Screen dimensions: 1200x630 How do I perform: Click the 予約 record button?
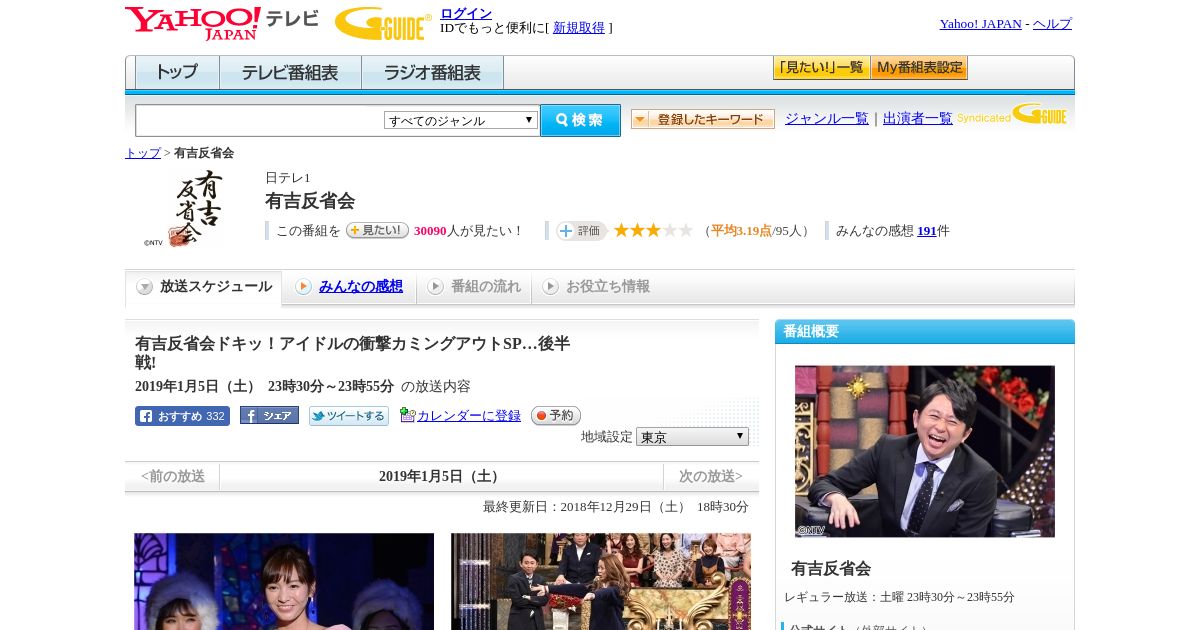pyautogui.click(x=556, y=415)
